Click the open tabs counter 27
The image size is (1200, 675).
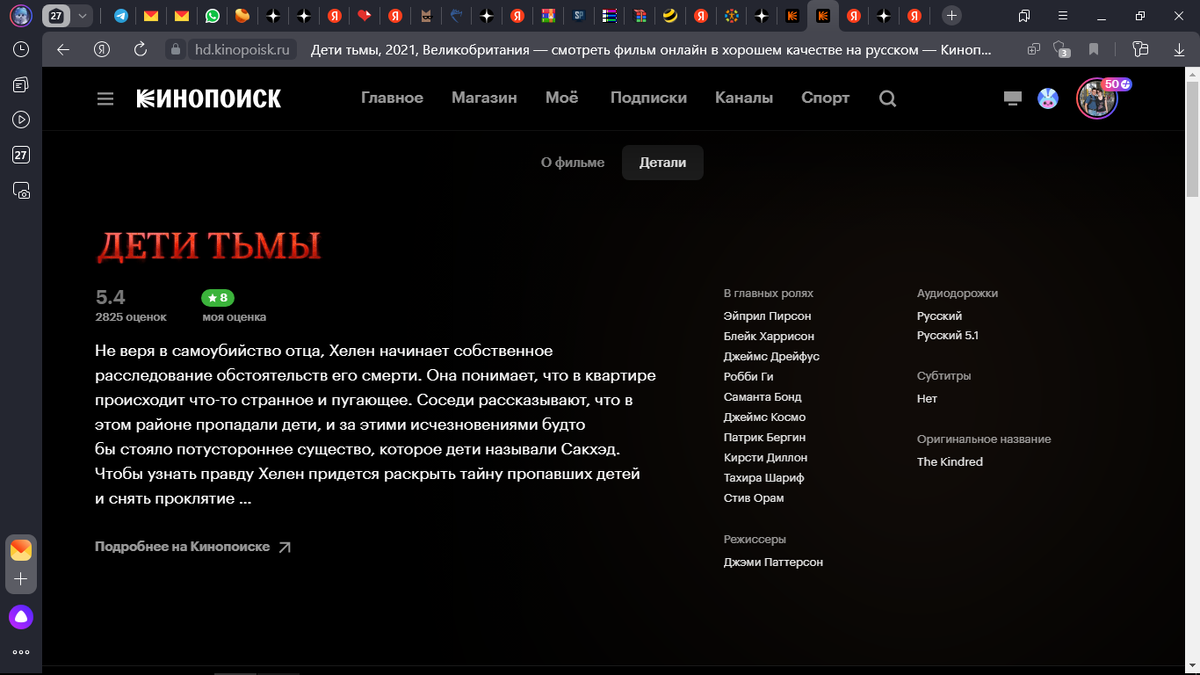pyautogui.click(x=56, y=16)
